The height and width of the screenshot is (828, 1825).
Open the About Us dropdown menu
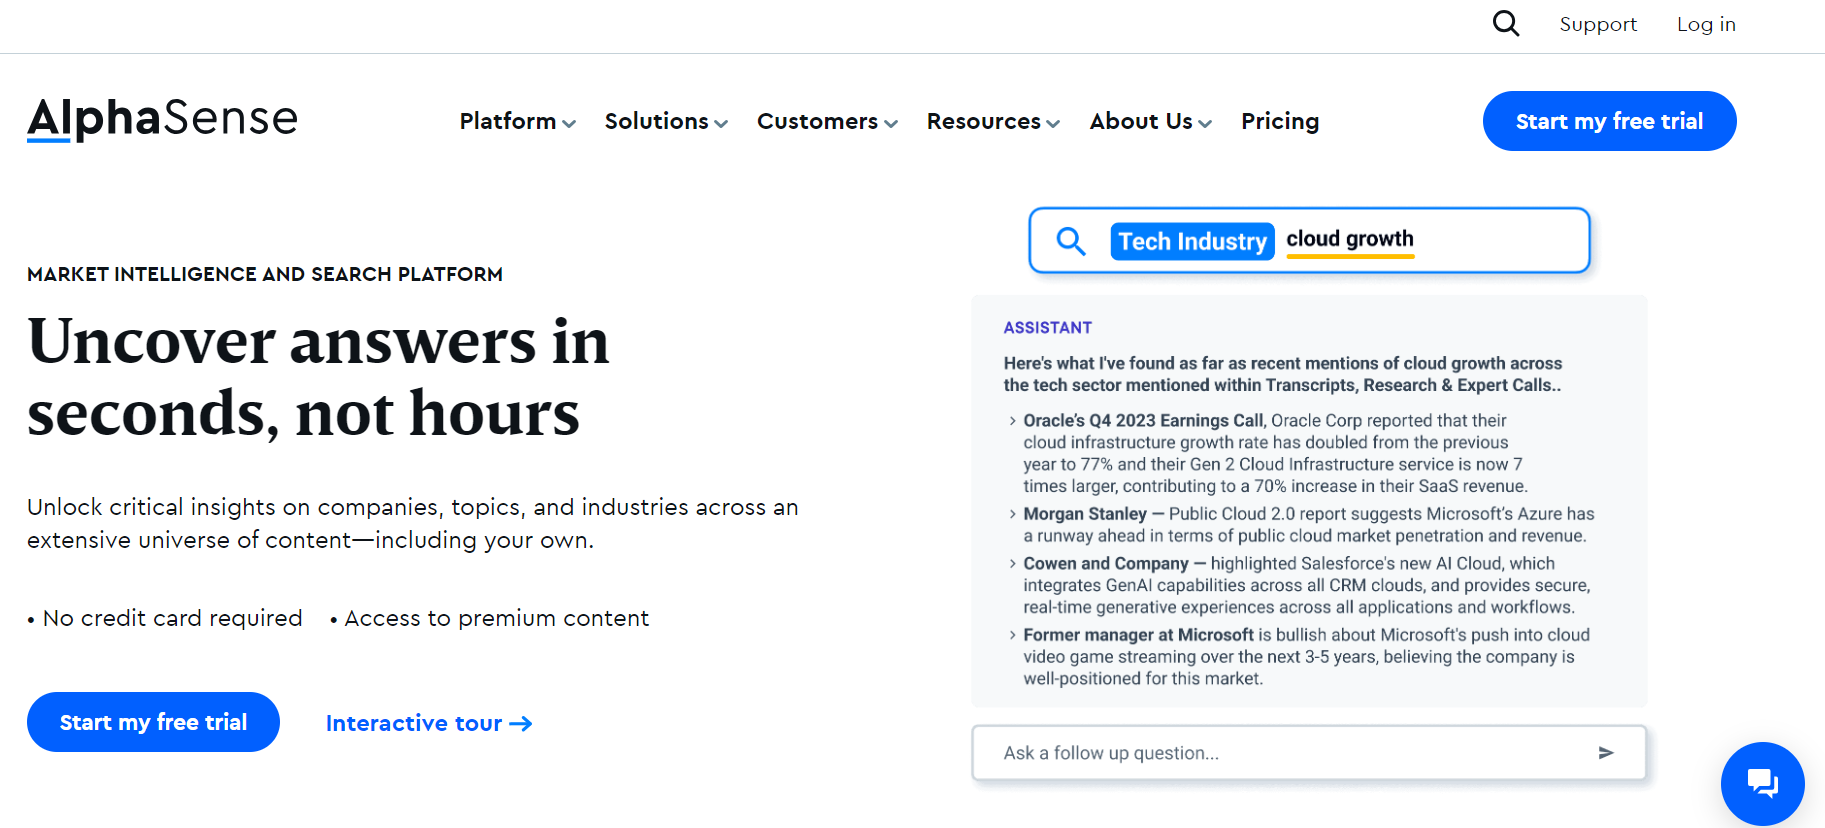click(x=1151, y=121)
